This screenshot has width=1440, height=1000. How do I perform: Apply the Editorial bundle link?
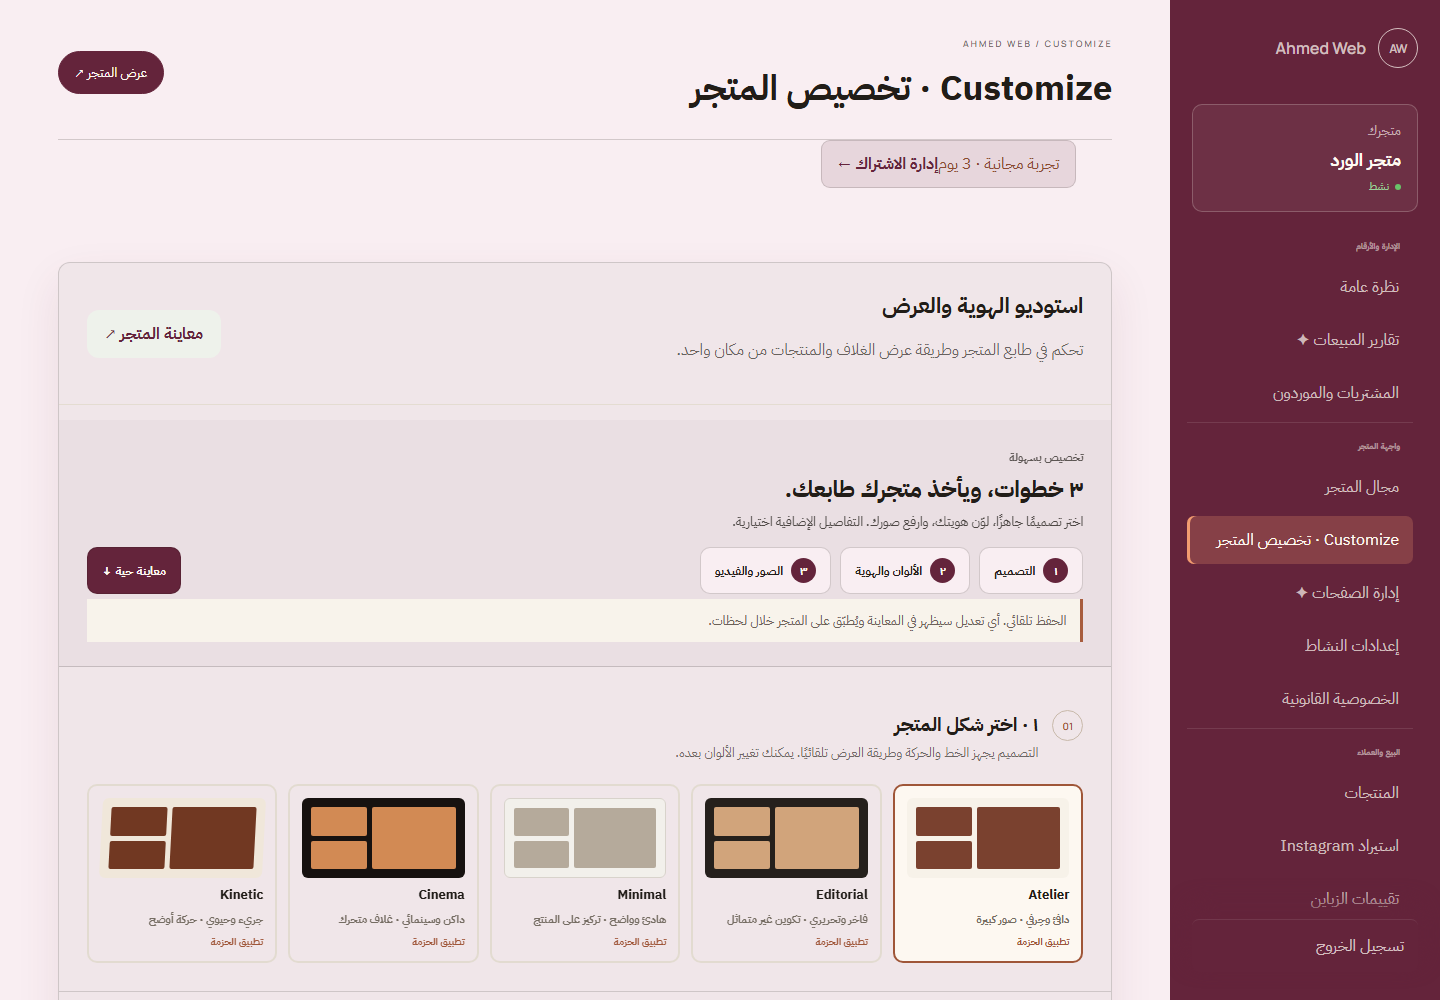click(841, 942)
